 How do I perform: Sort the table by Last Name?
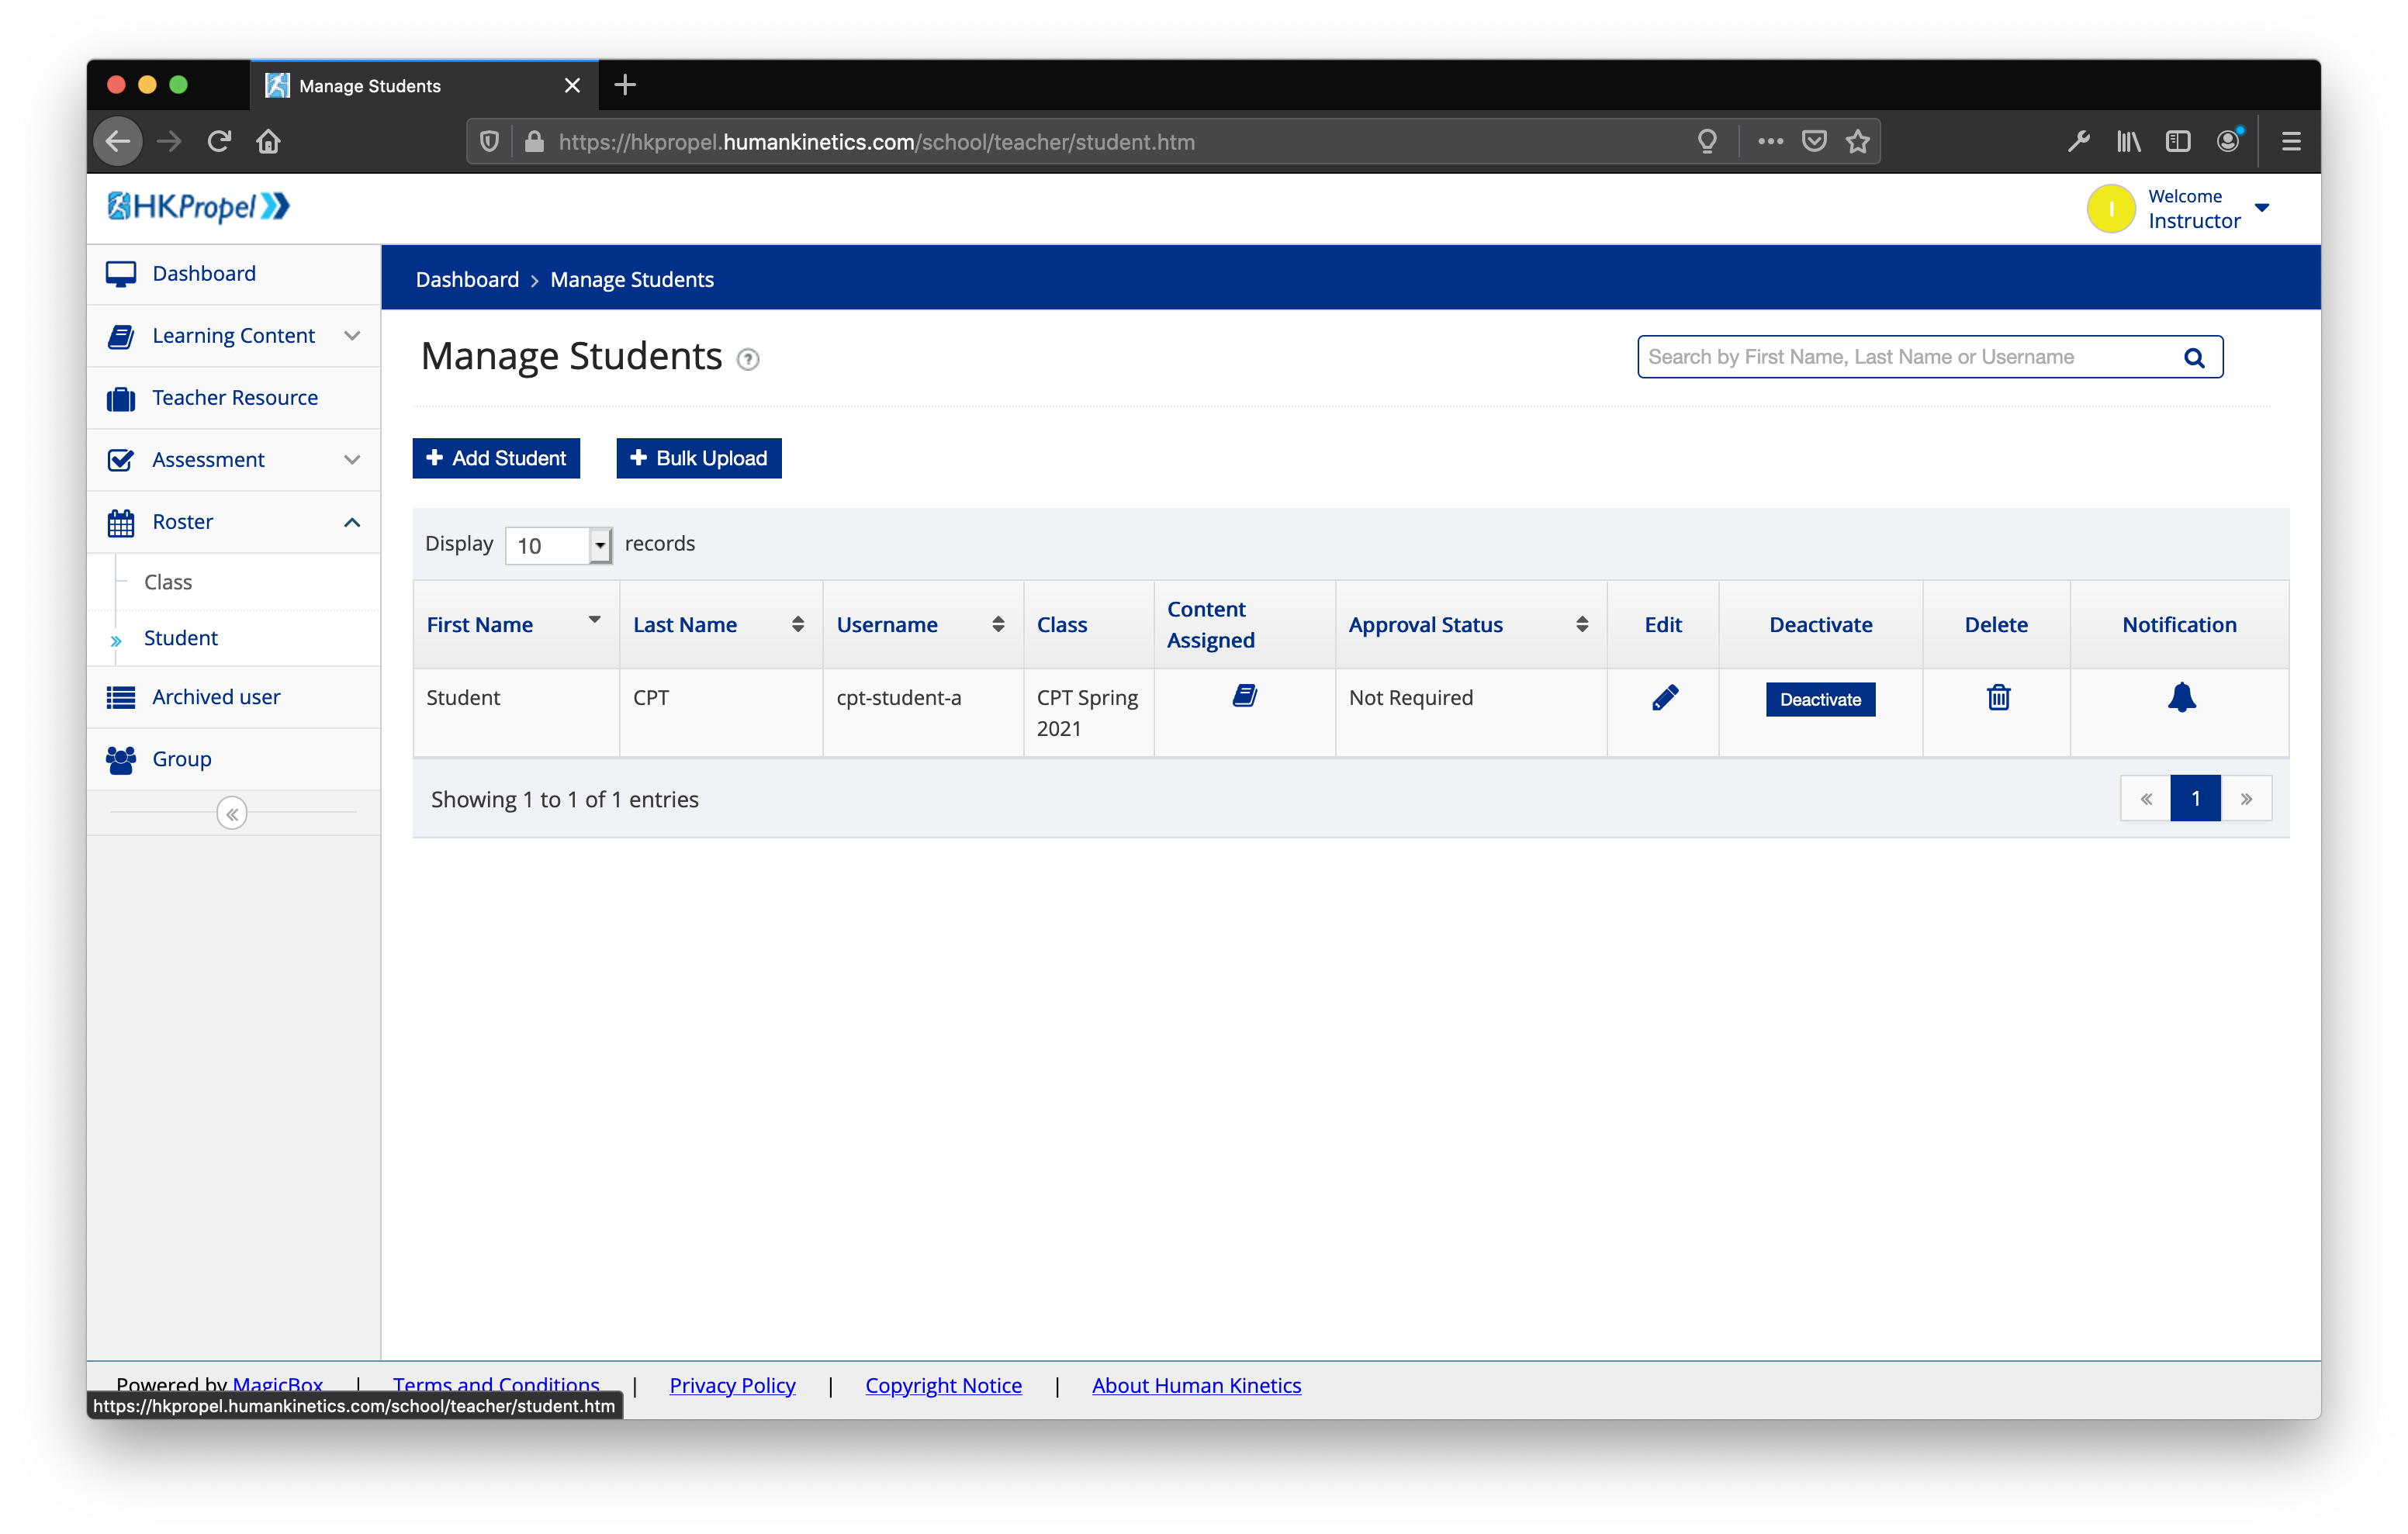797,624
